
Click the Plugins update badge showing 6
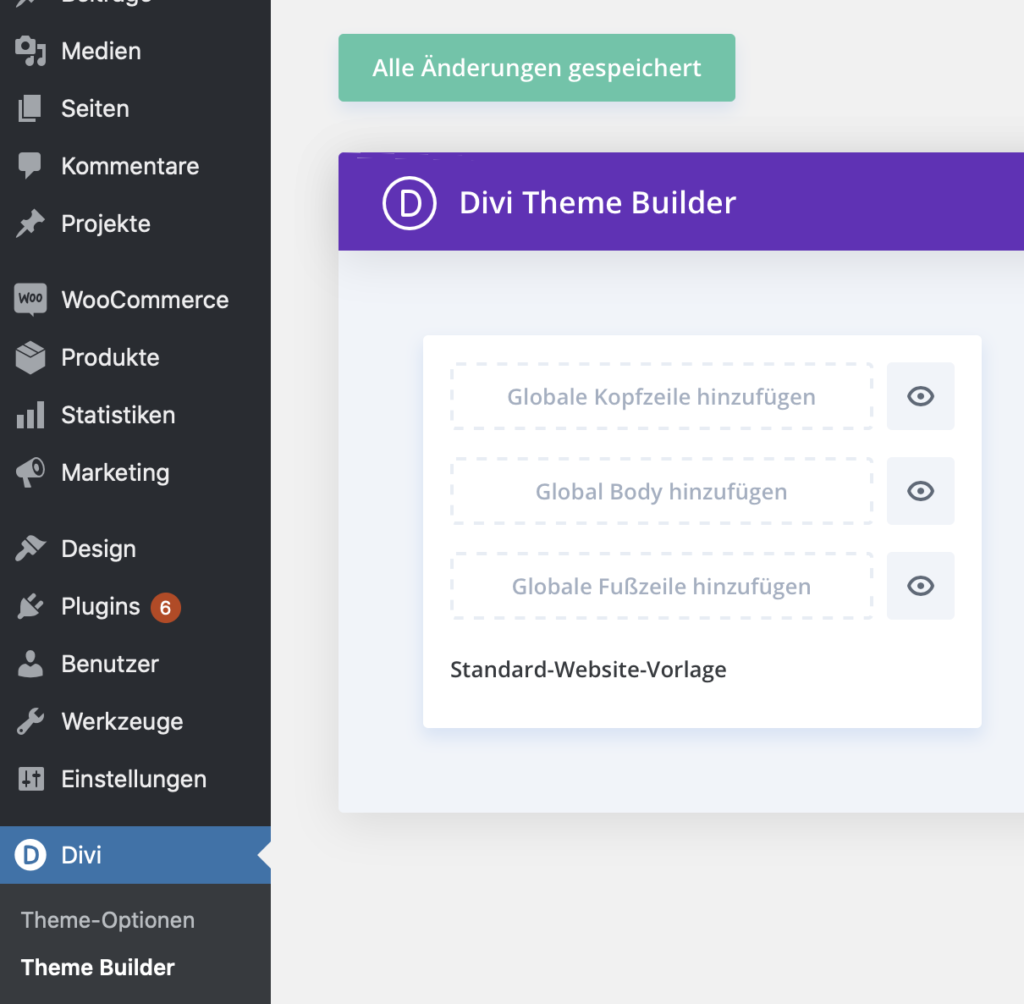pyautogui.click(x=165, y=607)
